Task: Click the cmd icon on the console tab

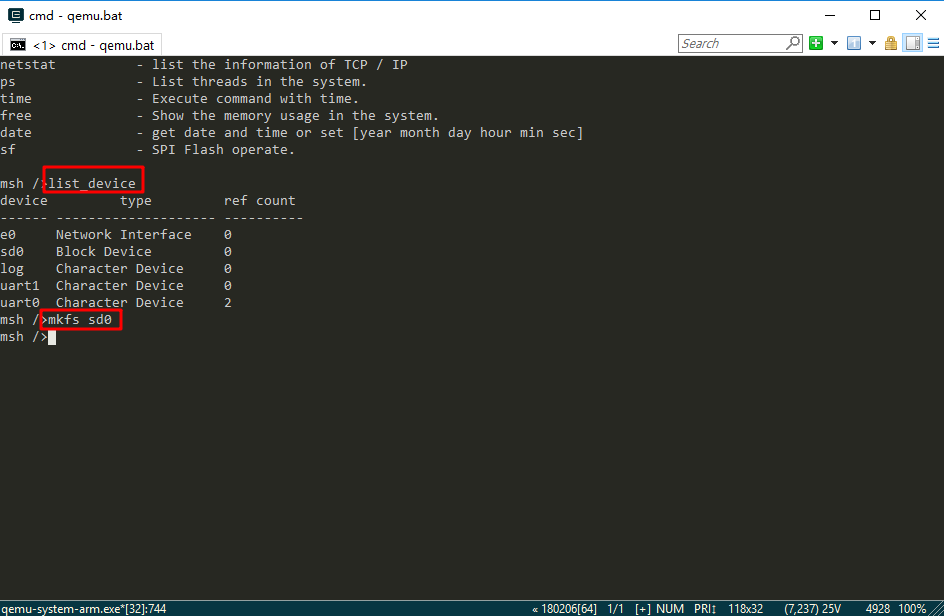Action: [x=15, y=44]
